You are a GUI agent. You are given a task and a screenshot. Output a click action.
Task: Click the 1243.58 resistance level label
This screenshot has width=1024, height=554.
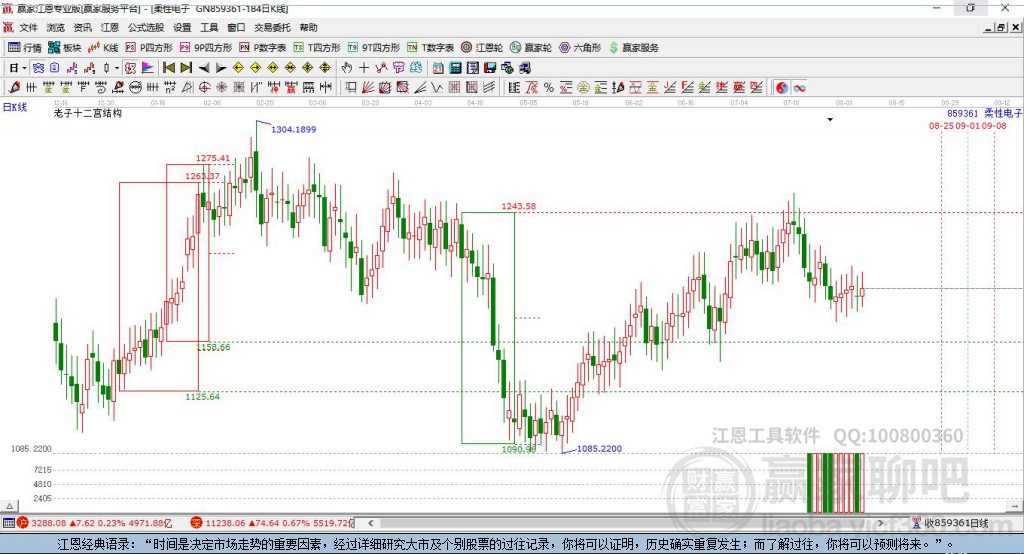pos(519,206)
